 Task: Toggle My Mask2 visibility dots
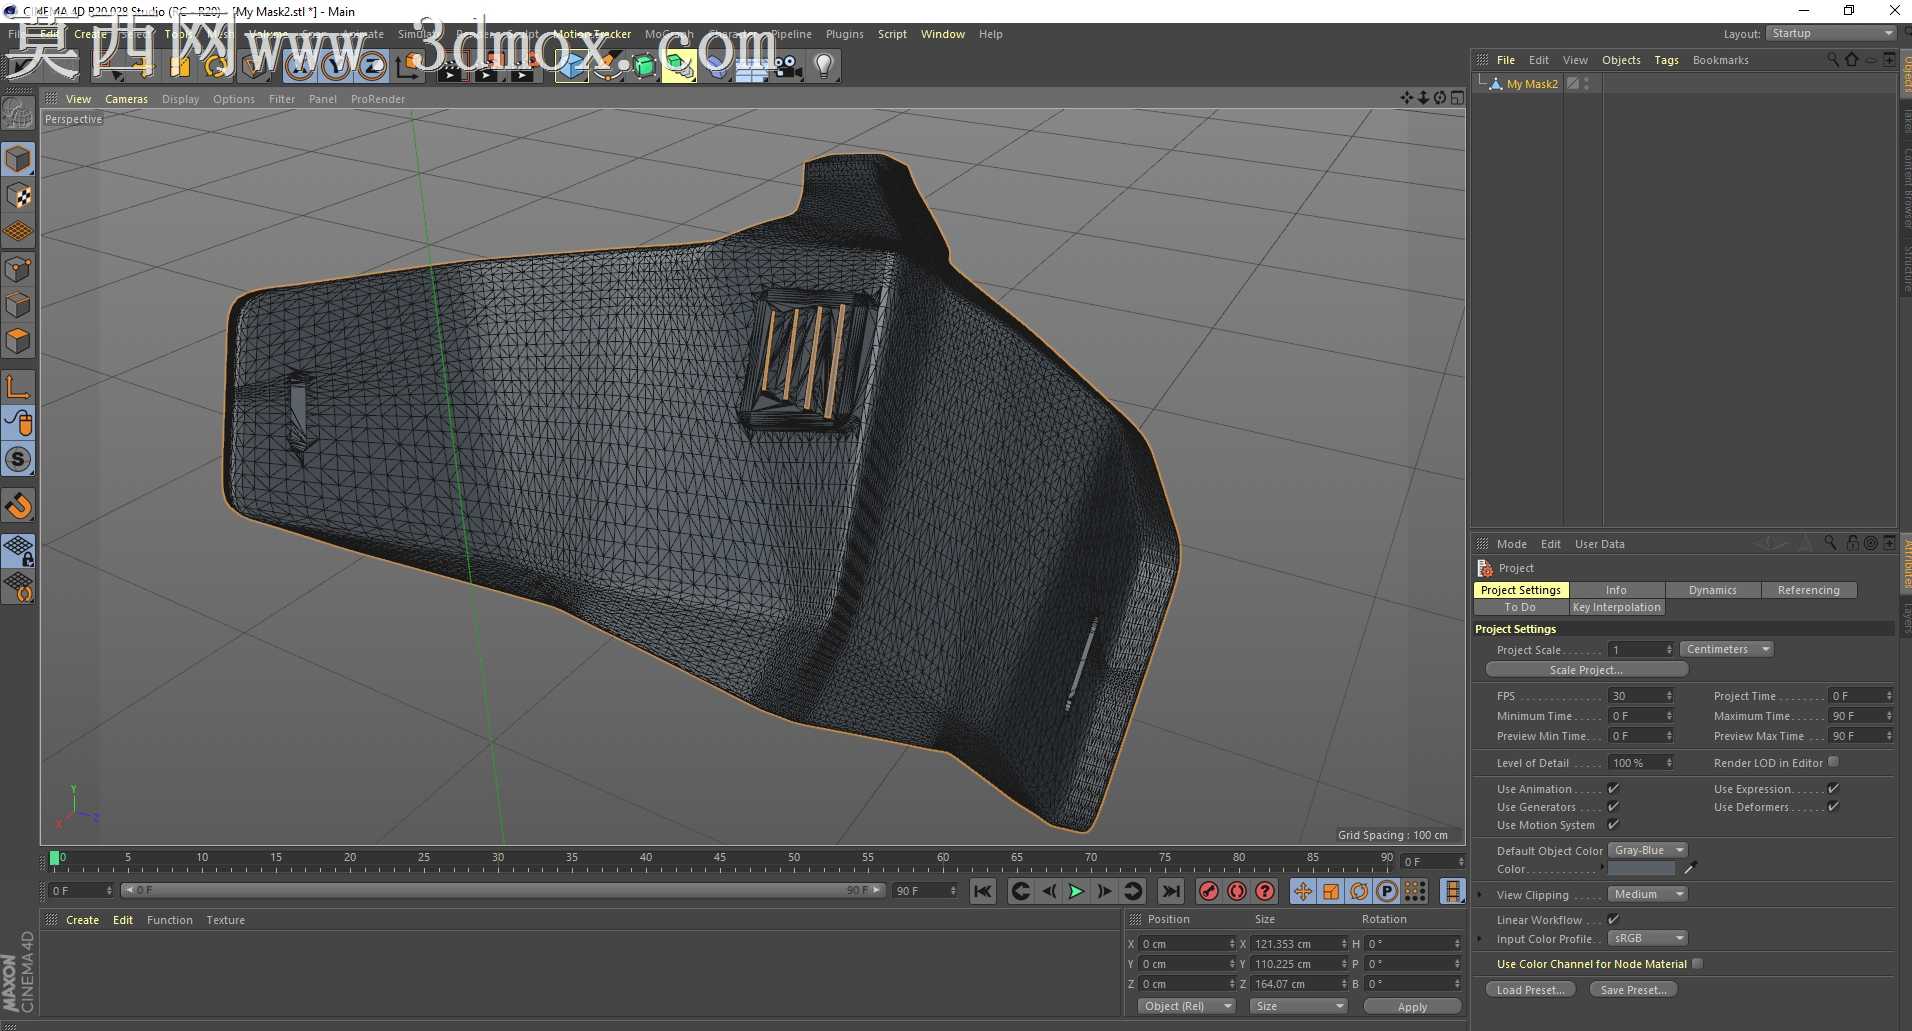pyautogui.click(x=1586, y=84)
